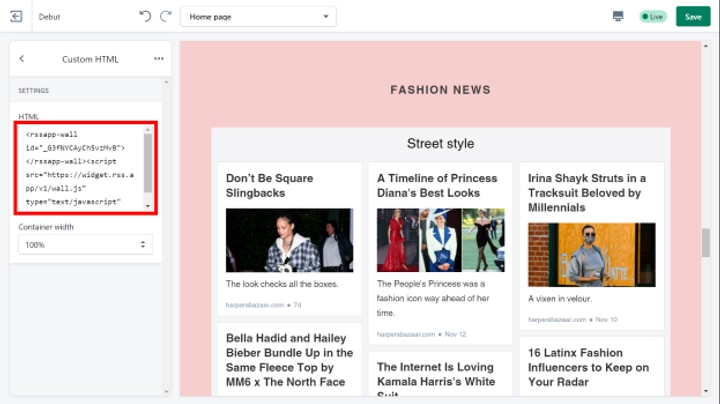Click harpersbazaar.com source under Slingbacks card
This screenshot has height=404, width=720.
point(254,305)
